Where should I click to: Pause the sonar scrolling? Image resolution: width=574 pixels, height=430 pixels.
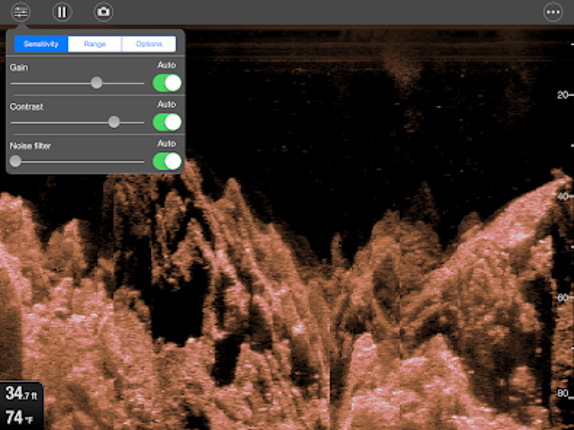coord(62,12)
